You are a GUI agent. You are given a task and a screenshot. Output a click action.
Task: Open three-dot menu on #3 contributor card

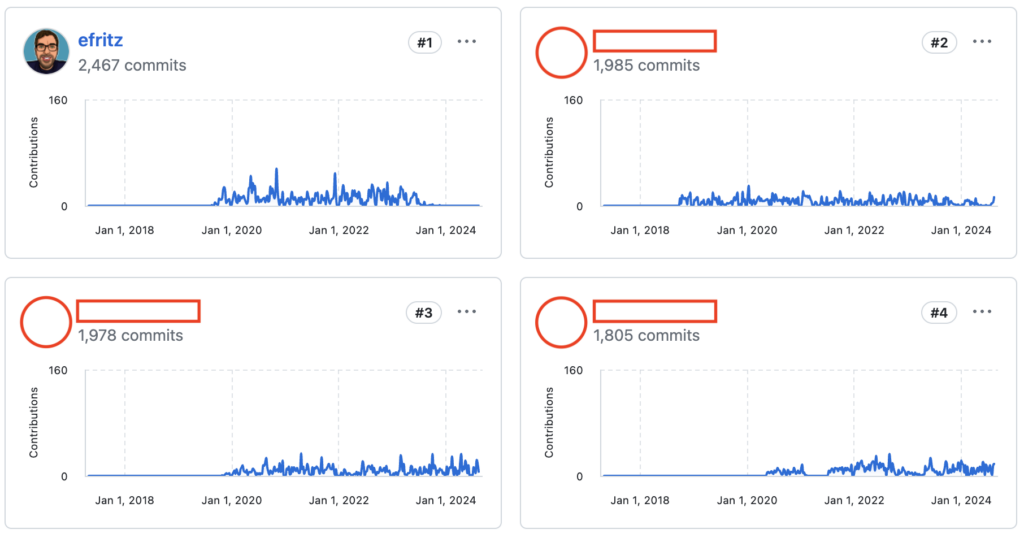tap(467, 312)
